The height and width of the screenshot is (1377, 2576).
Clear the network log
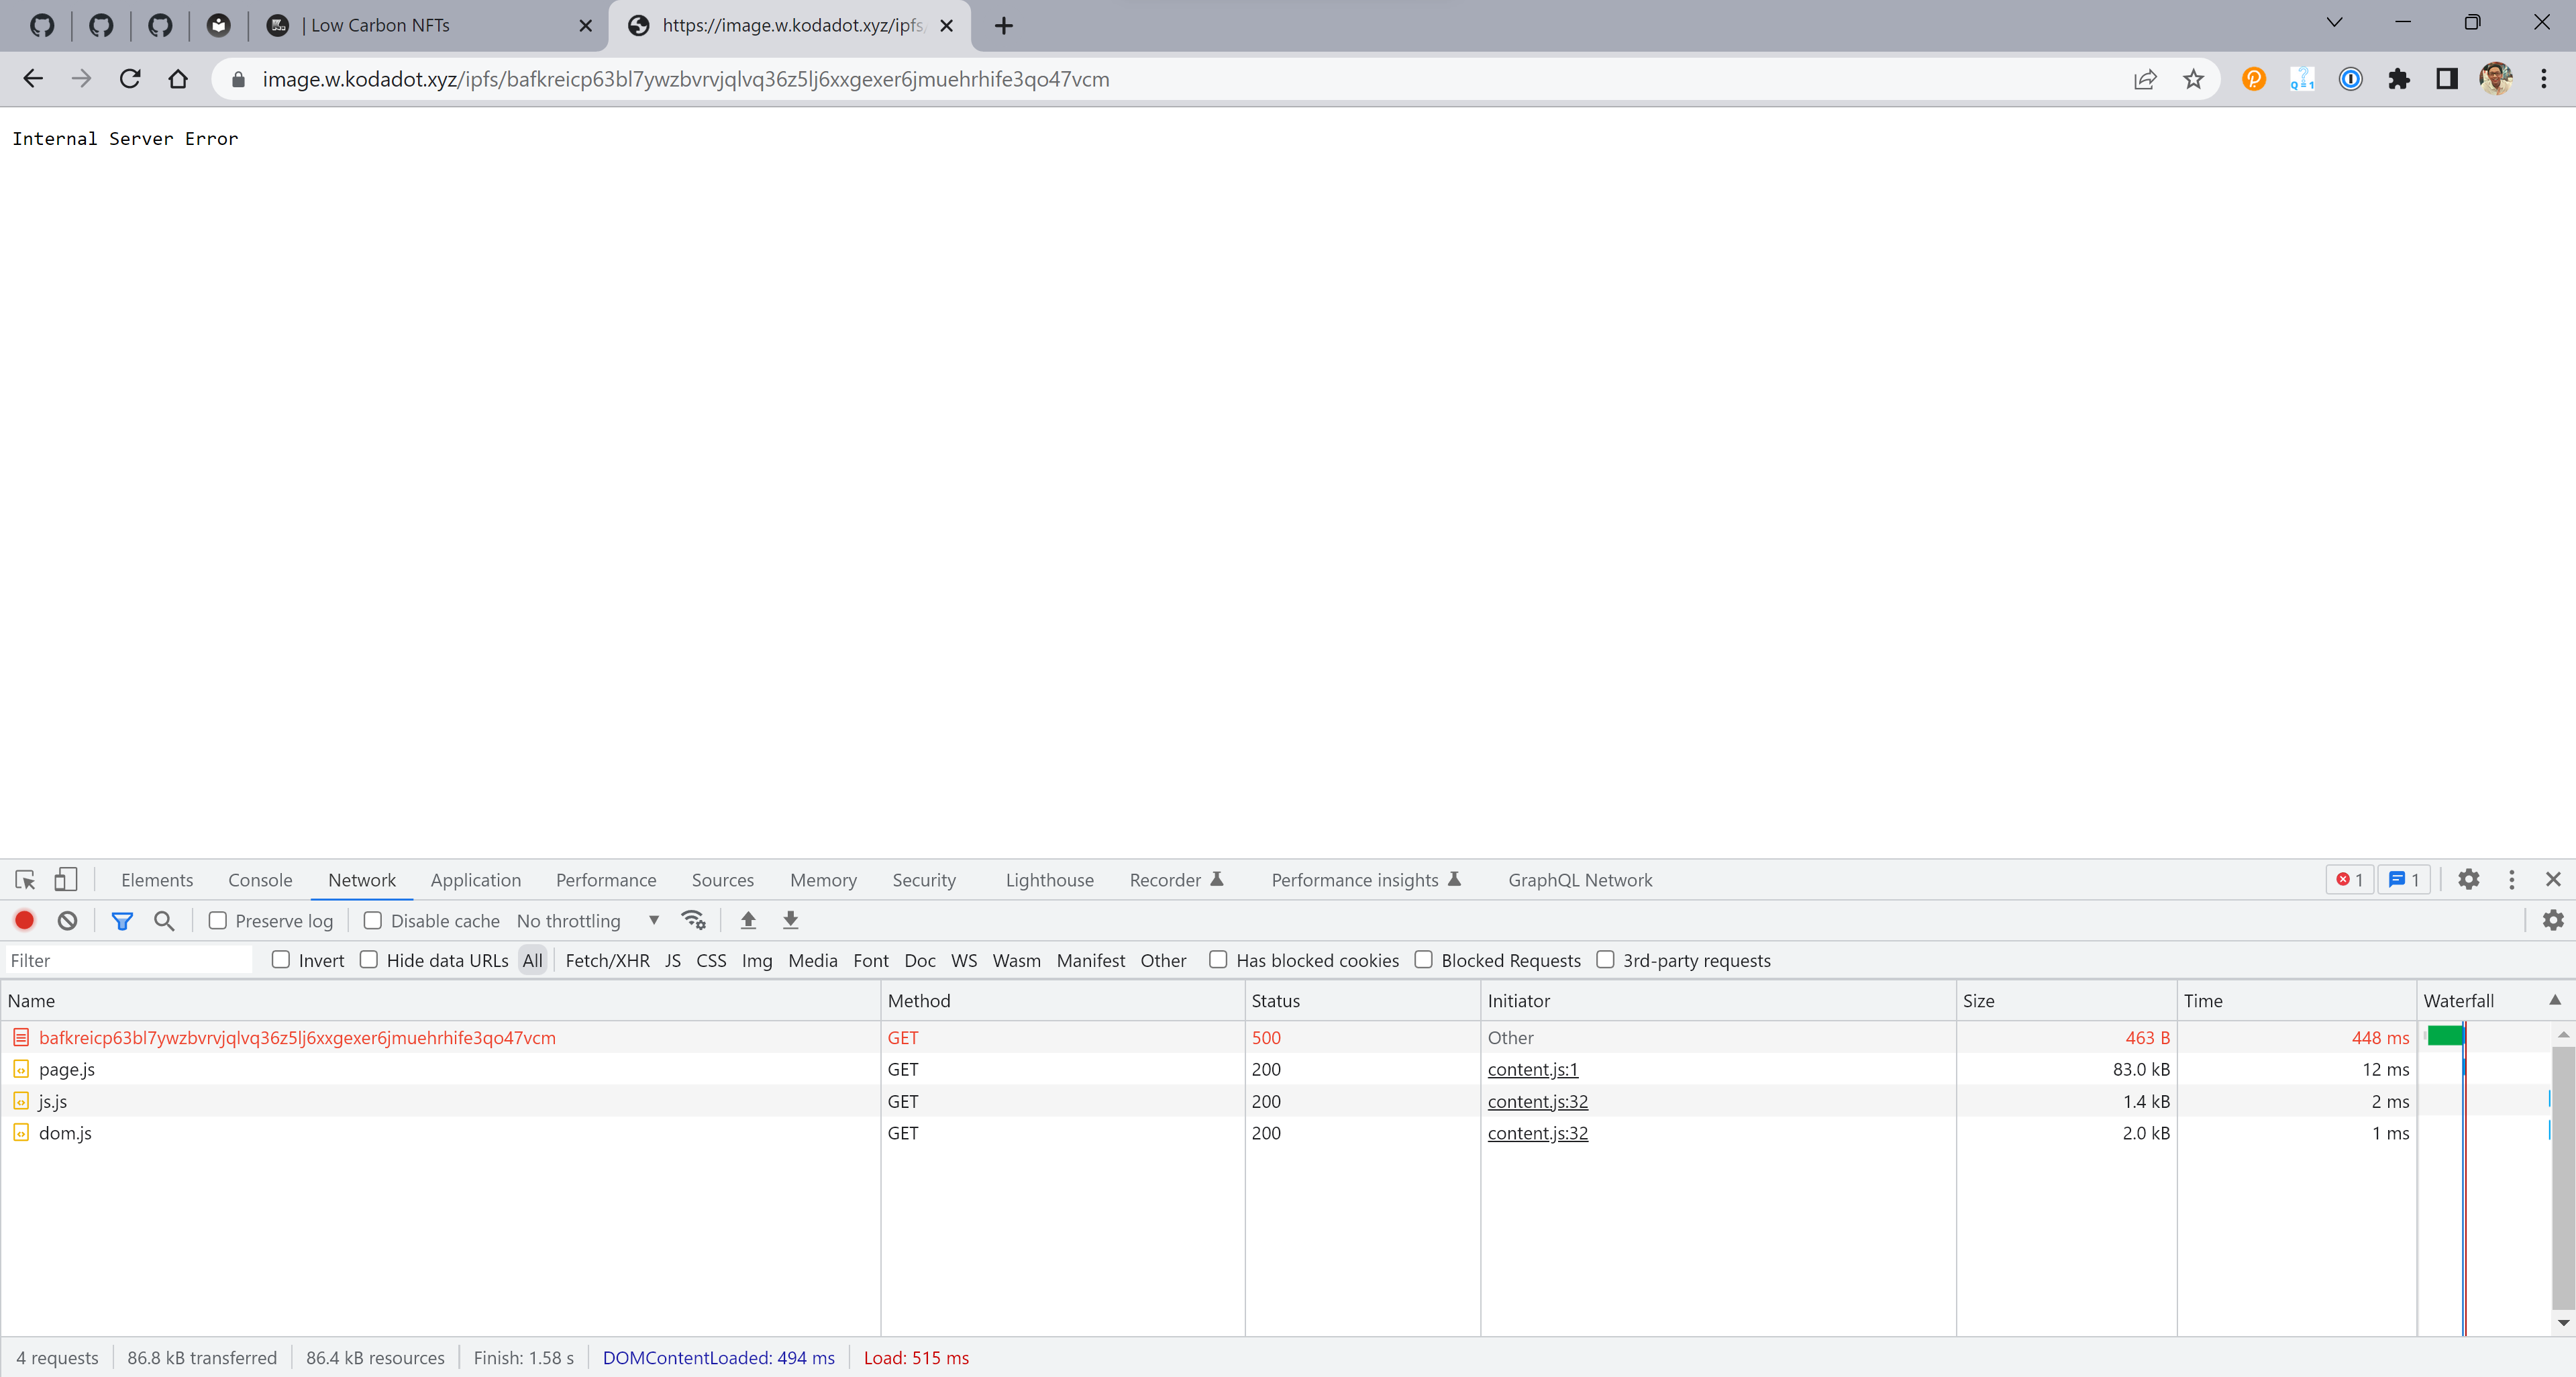point(66,920)
